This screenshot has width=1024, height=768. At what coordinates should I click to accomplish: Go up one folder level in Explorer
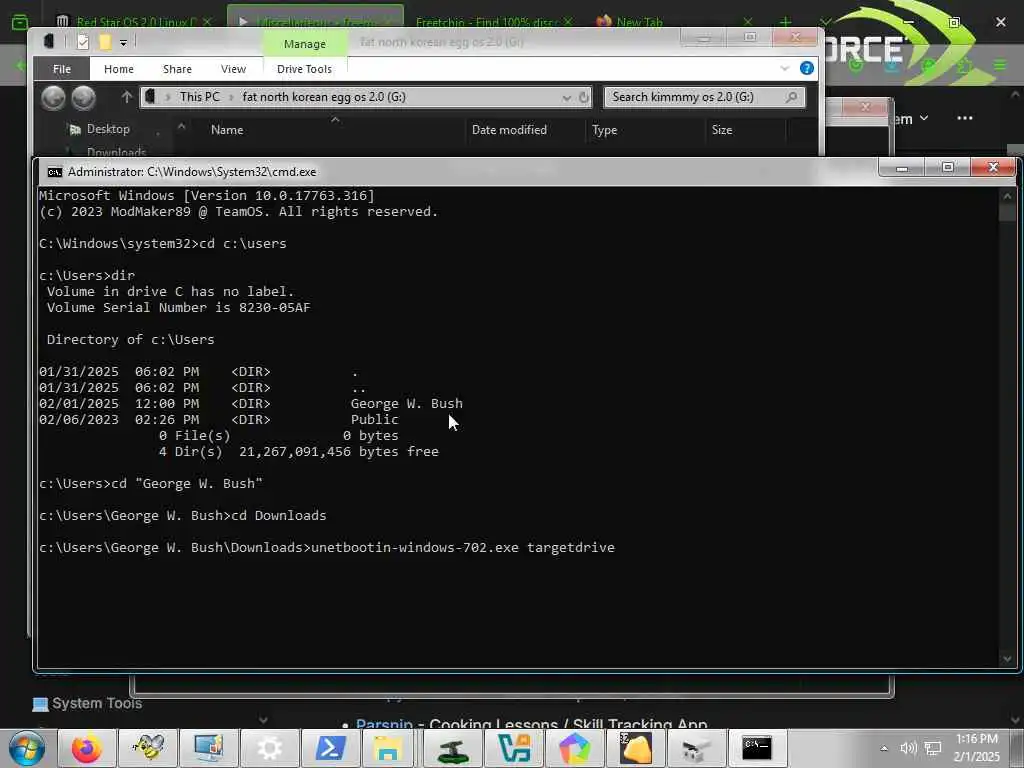click(127, 97)
